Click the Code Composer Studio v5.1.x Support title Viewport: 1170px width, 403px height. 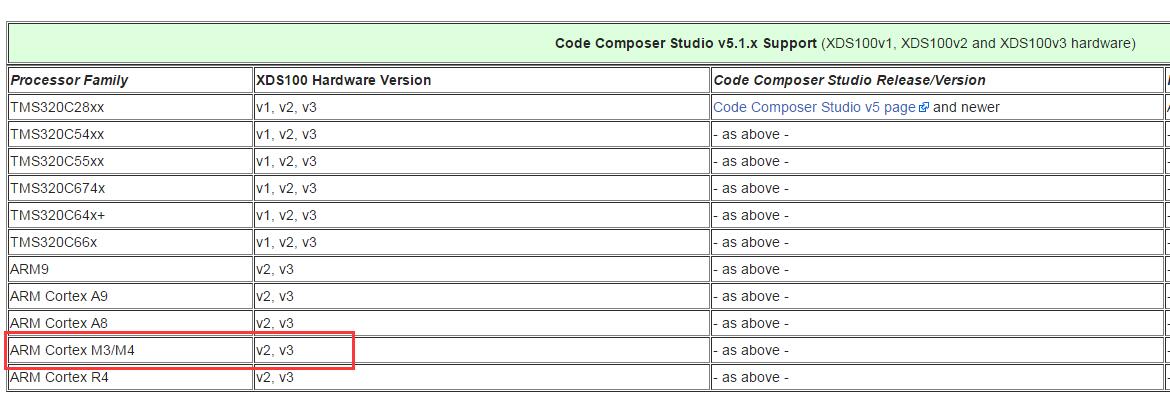click(686, 43)
